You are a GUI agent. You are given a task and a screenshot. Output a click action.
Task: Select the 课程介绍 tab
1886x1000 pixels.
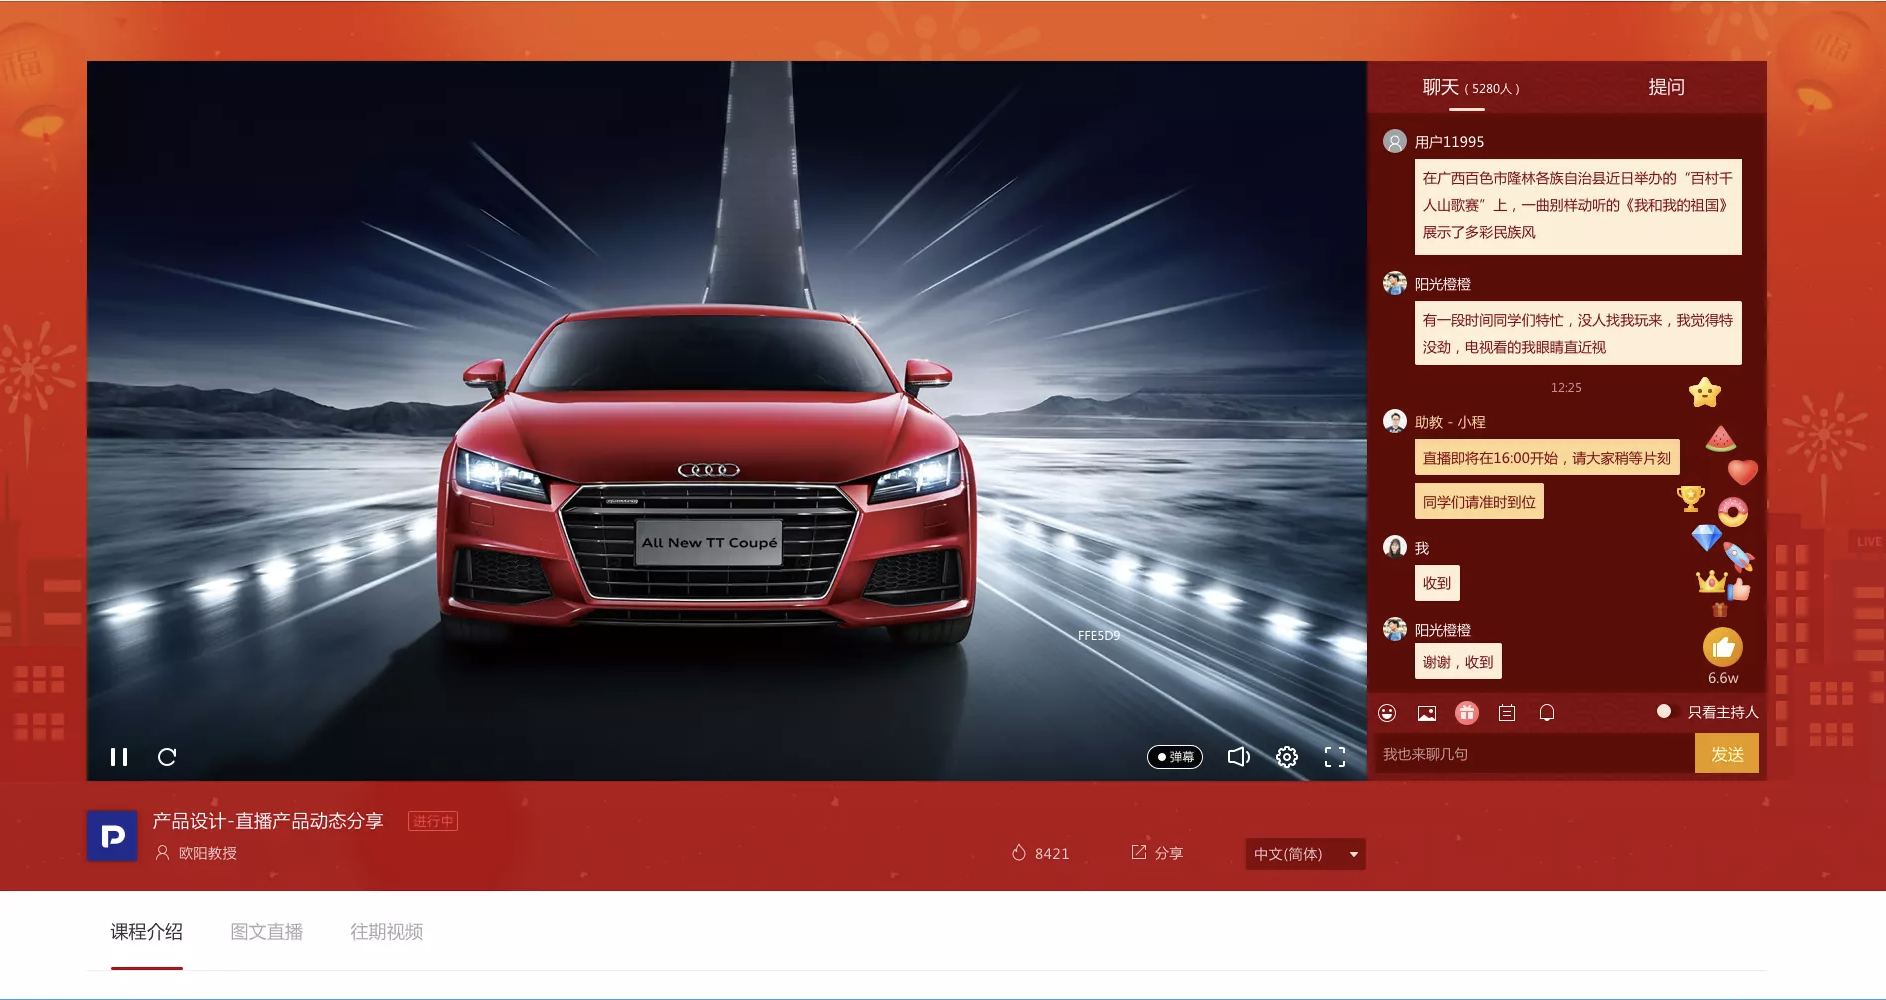pos(147,932)
